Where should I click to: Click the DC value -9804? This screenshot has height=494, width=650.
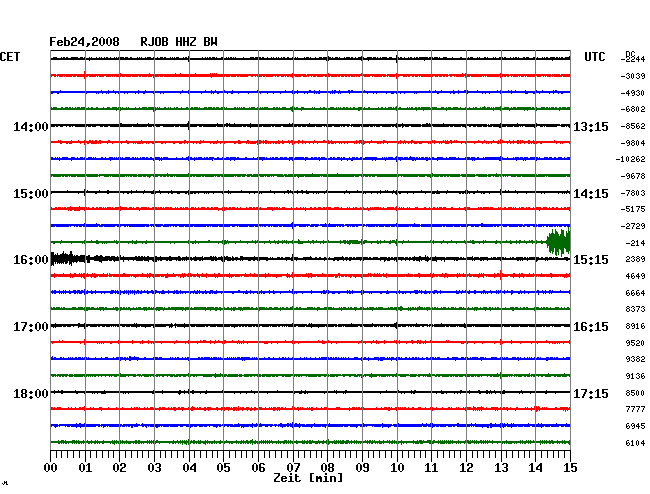(x=633, y=143)
